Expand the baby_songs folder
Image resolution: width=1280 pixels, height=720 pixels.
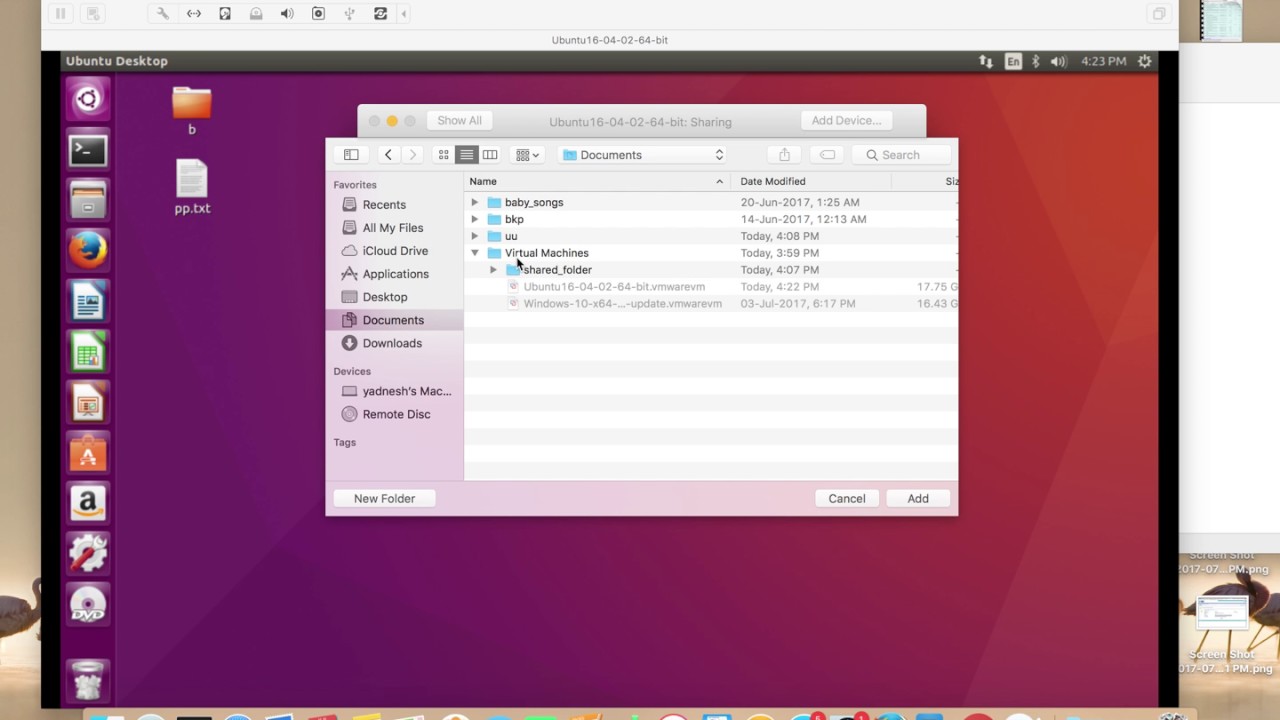point(475,202)
